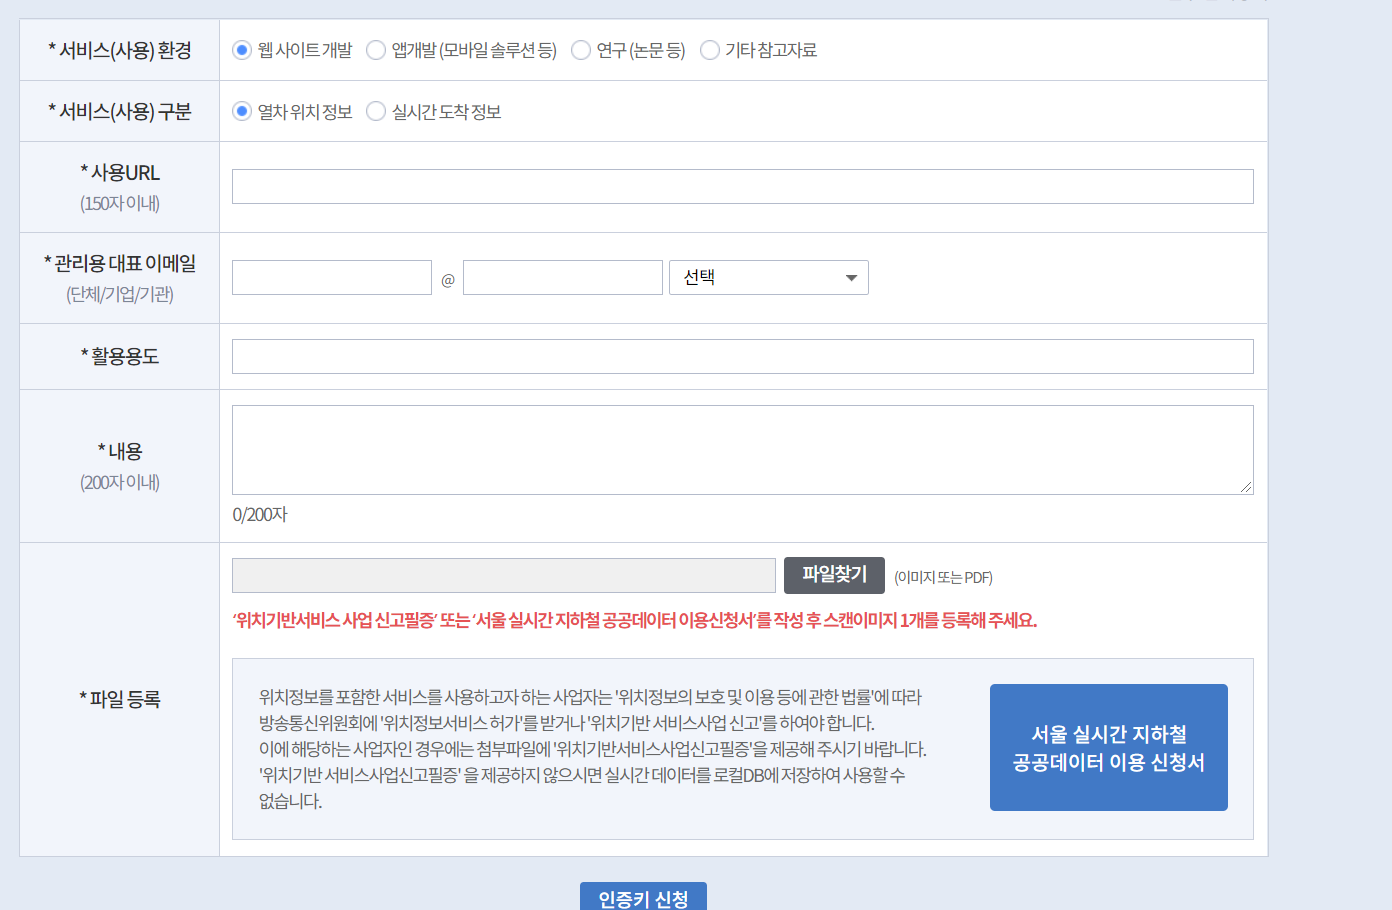Image resolution: width=1392 pixels, height=910 pixels.
Task: Select the 웹사이트 개발 radio option
Action: [242, 50]
